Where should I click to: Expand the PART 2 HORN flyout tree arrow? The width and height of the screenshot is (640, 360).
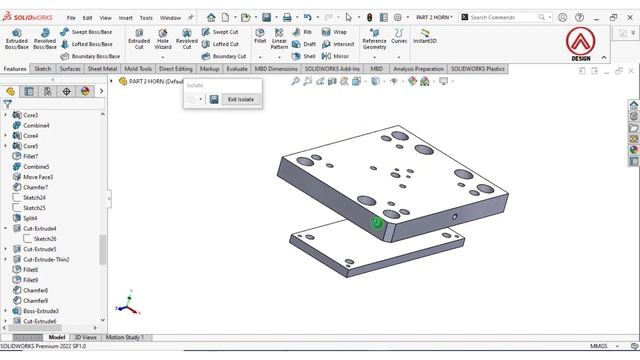coord(111,81)
